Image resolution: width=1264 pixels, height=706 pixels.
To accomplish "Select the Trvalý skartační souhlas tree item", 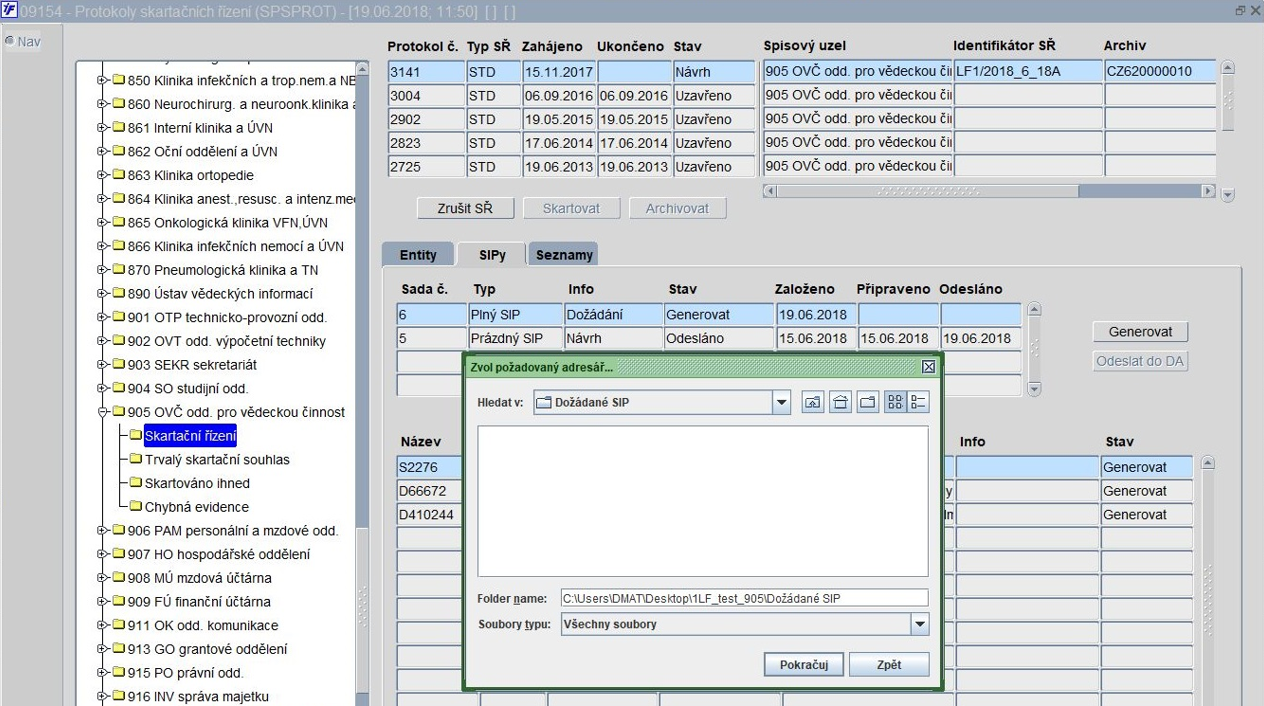I will [217, 460].
